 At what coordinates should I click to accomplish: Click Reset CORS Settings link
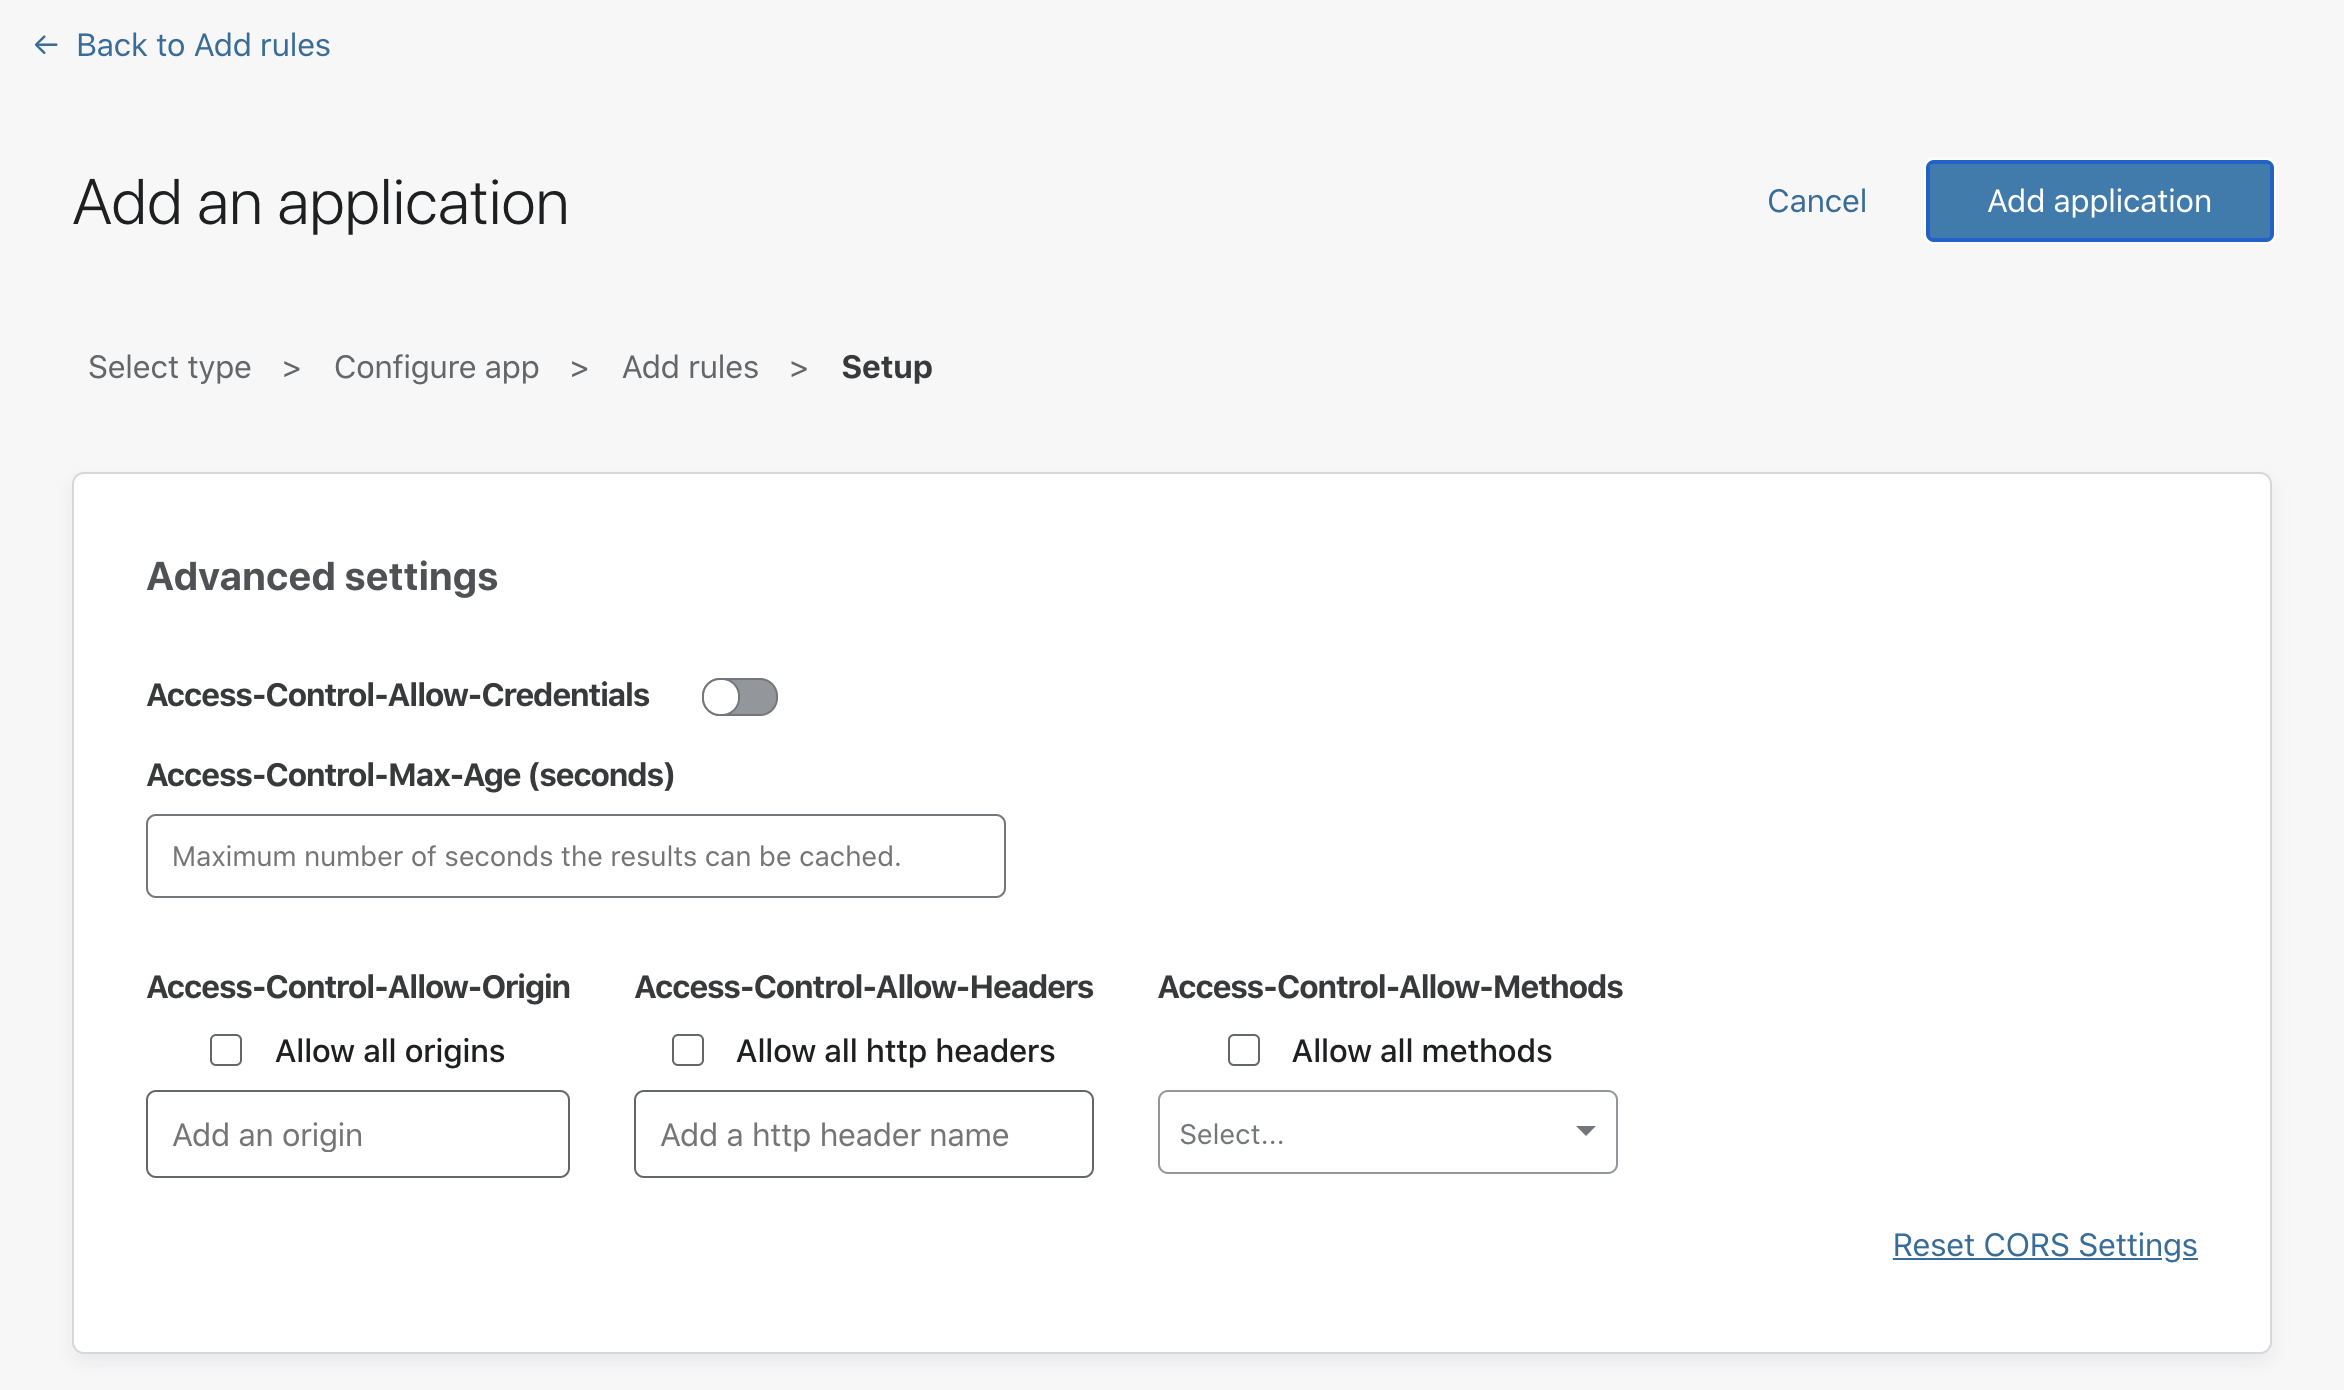point(2044,1245)
